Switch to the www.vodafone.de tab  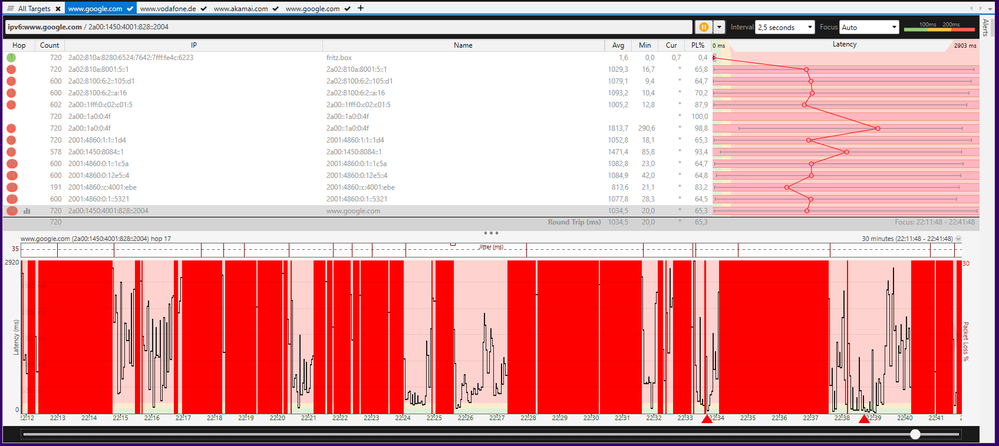click(x=170, y=8)
